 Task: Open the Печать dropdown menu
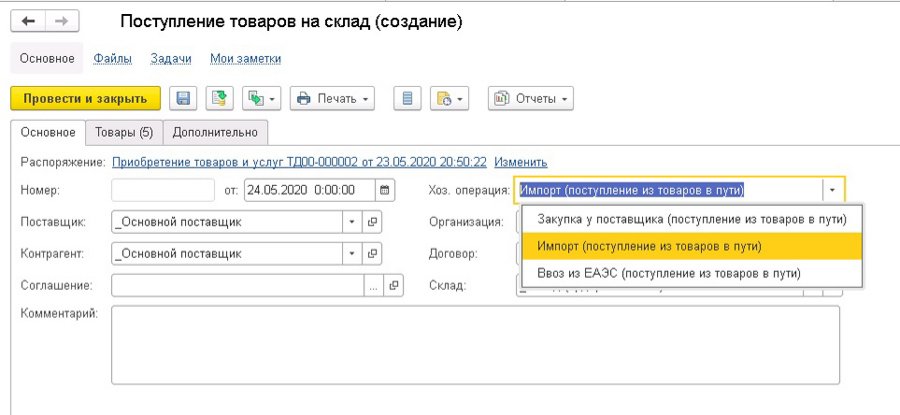[x=332, y=98]
